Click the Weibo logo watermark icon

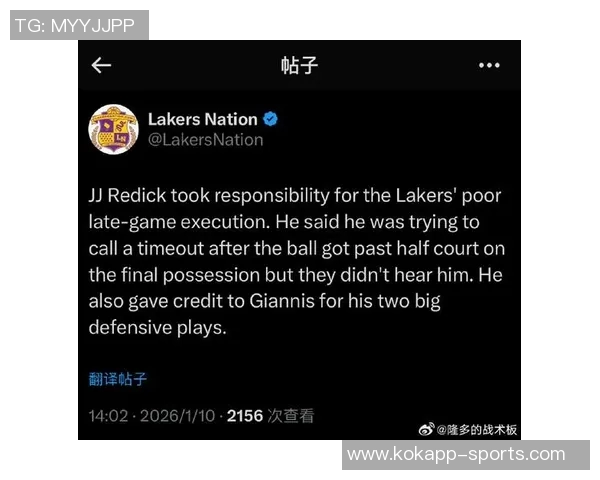pyautogui.click(x=426, y=429)
